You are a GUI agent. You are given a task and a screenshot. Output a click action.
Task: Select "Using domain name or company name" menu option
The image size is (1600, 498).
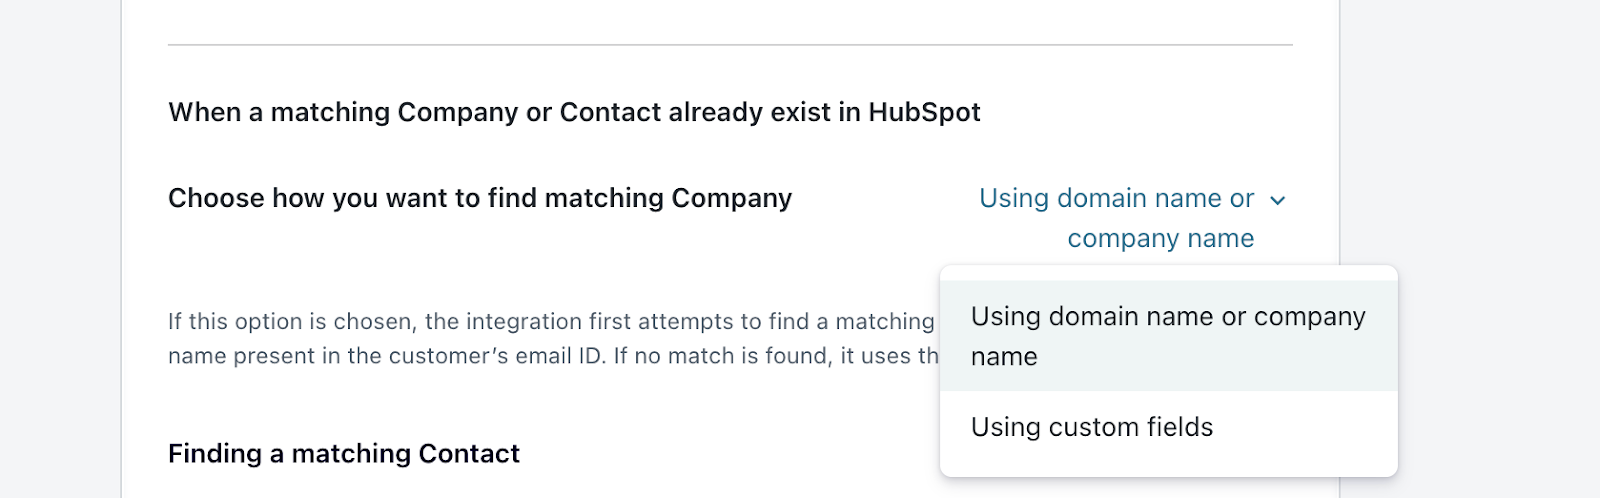tap(1167, 335)
